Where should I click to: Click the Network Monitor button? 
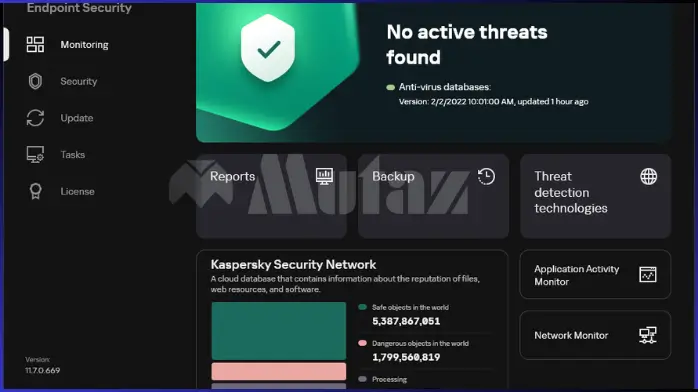(595, 335)
